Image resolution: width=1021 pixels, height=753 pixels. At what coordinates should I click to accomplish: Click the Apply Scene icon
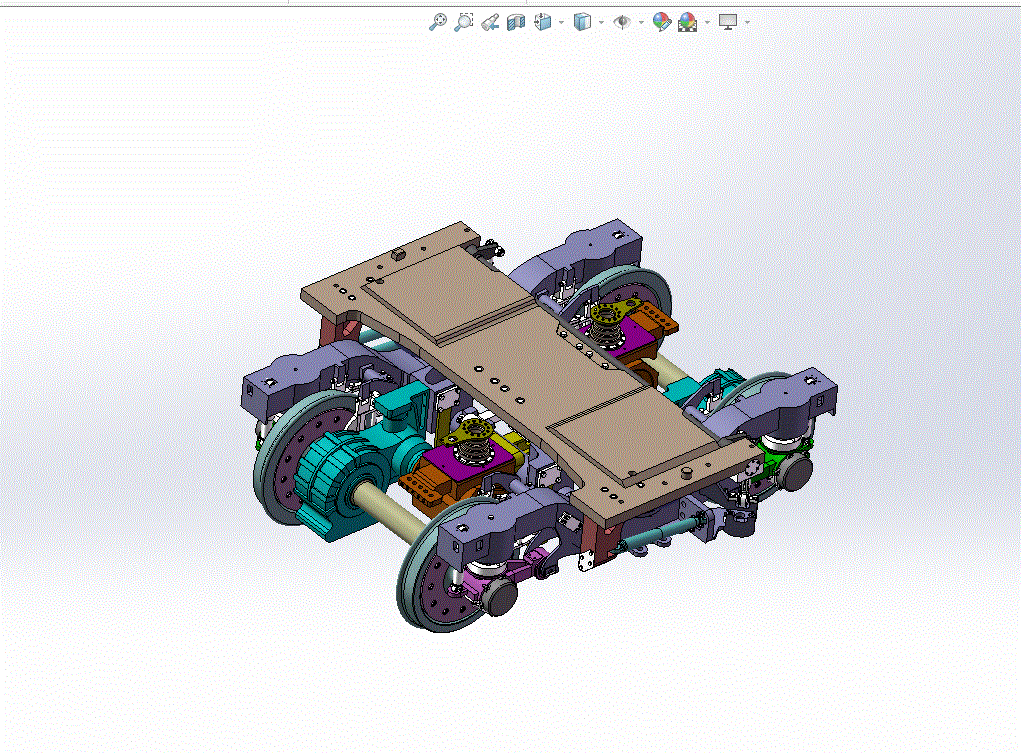pyautogui.click(x=688, y=22)
